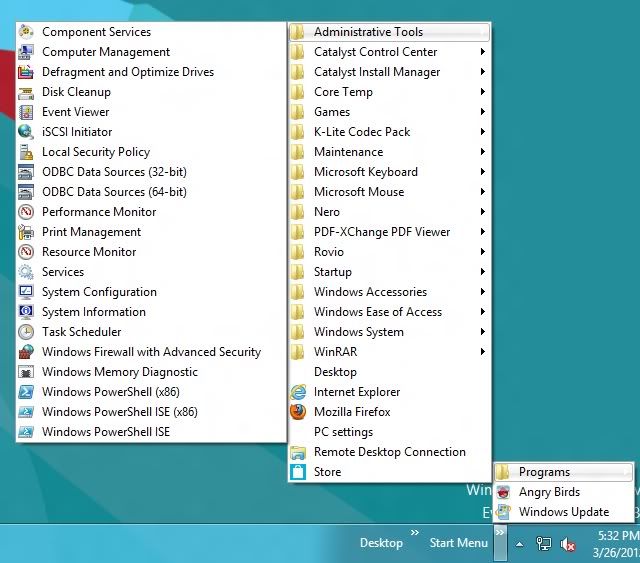Click the Start Menu toolbar label

coord(458,543)
